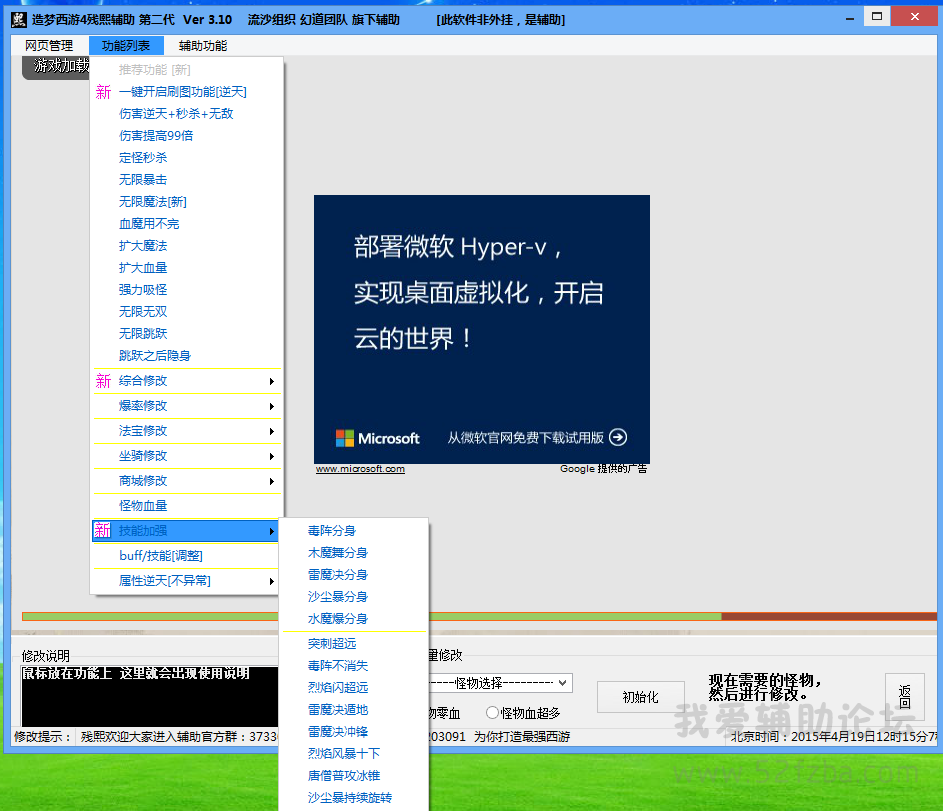Click the Hyper-v advertisement banner

click(x=482, y=329)
